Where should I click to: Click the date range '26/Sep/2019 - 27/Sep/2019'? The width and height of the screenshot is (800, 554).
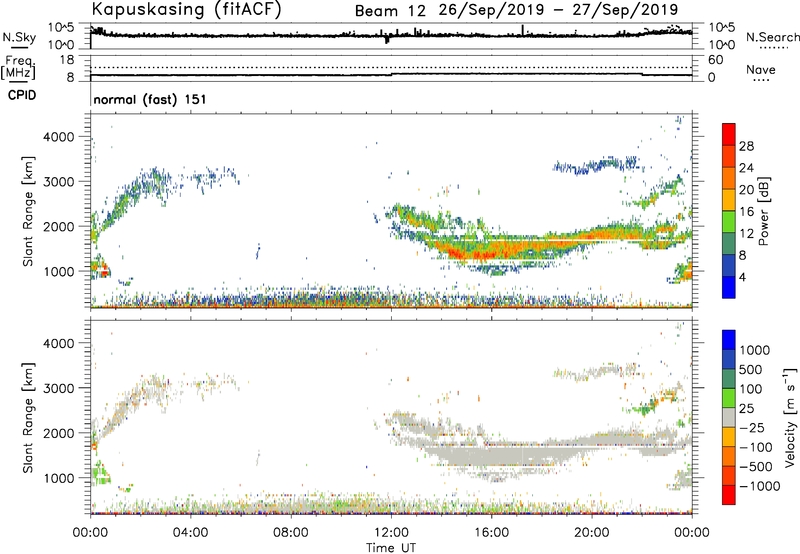(x=559, y=10)
